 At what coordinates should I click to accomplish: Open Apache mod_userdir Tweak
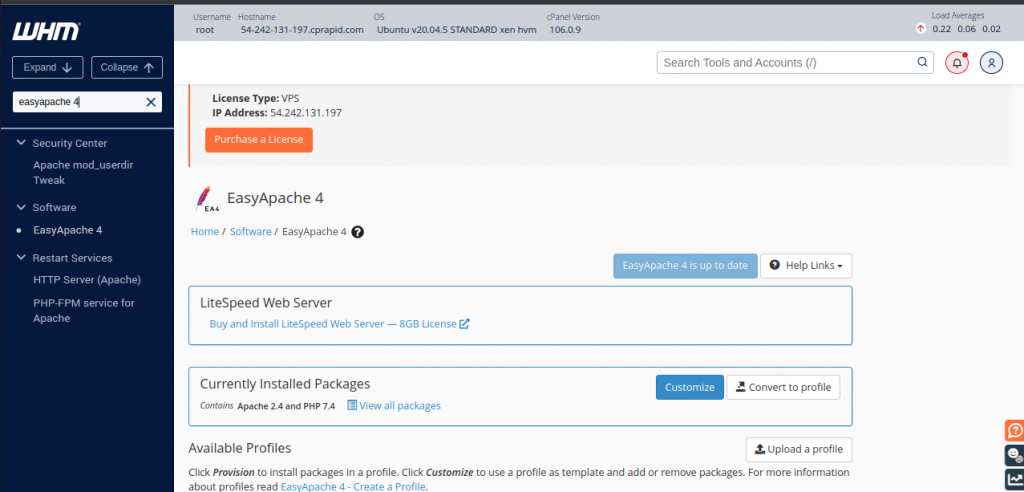[x=83, y=172]
